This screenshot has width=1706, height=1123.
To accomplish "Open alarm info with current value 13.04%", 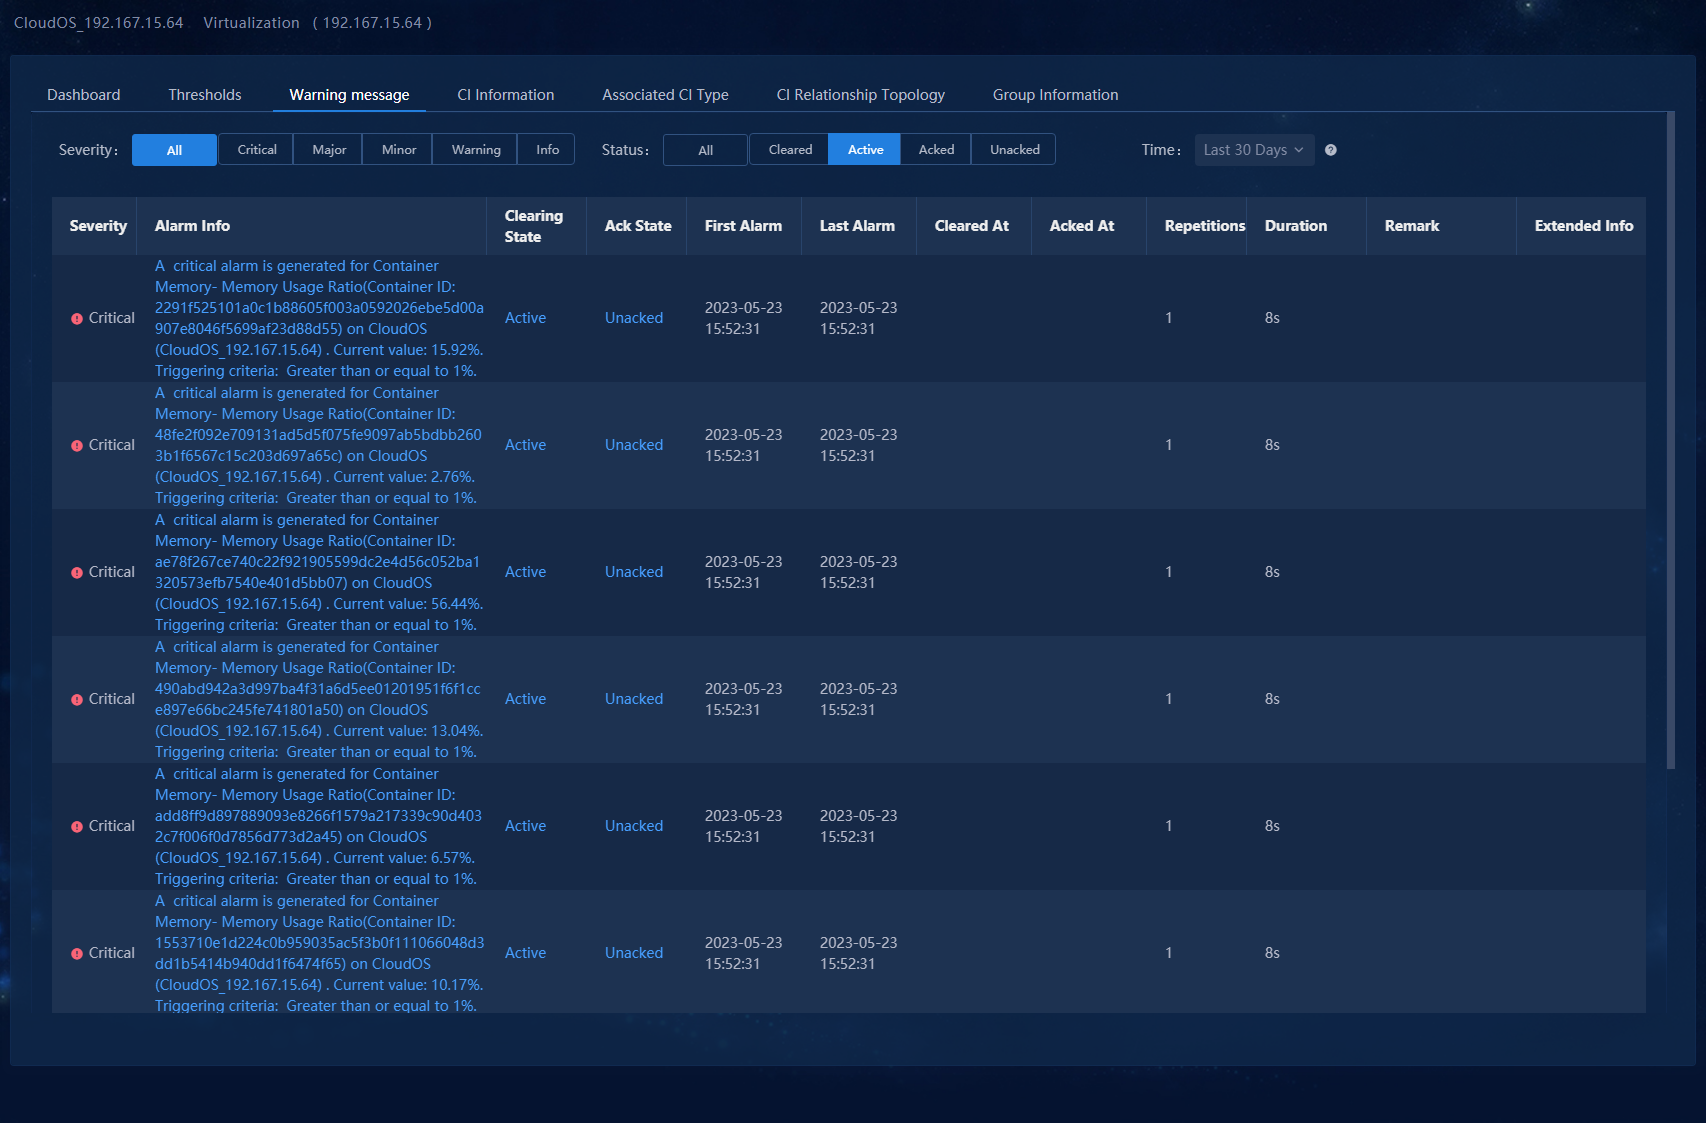I will 319,699.
